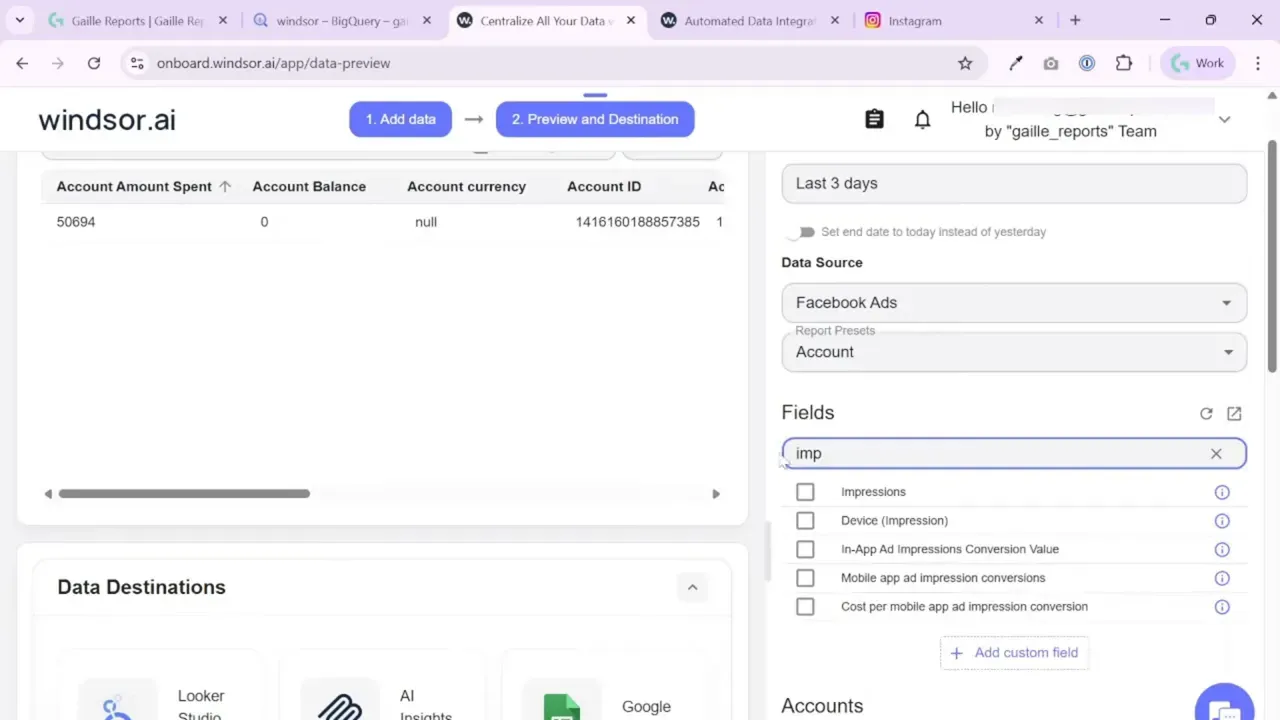Reload the browser page

pos(94,63)
